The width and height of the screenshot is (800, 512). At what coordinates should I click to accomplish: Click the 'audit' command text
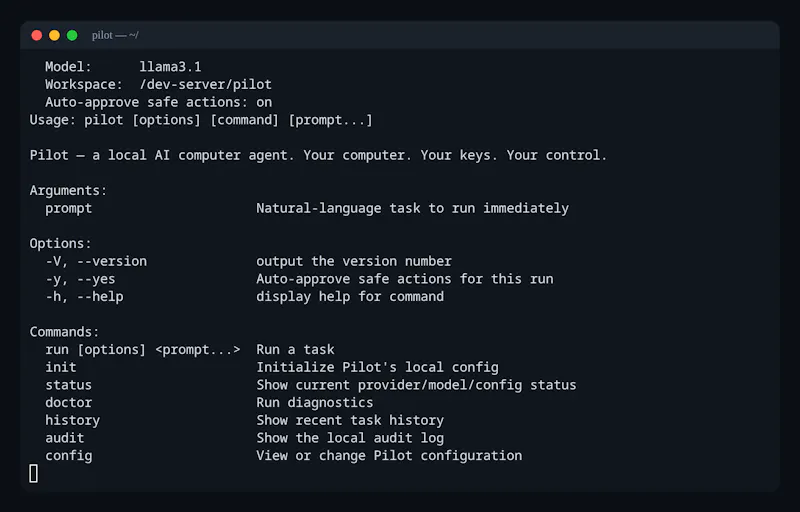tap(65, 438)
